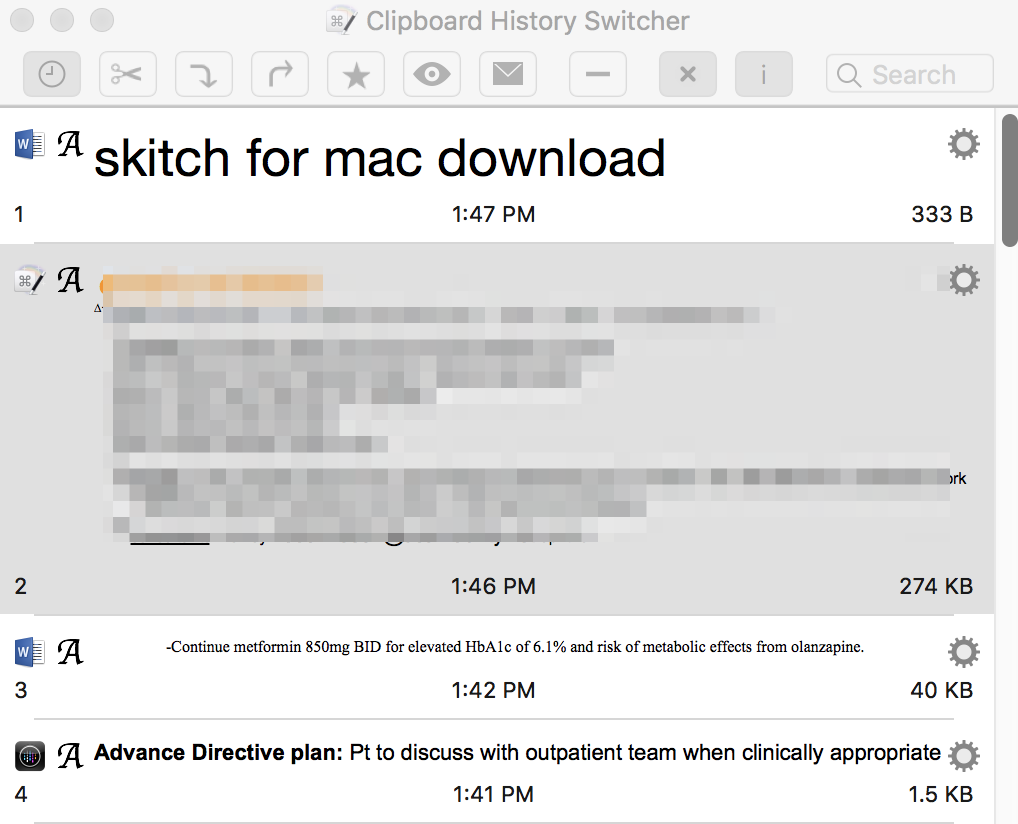Click the app icon on second entry

(x=29, y=280)
